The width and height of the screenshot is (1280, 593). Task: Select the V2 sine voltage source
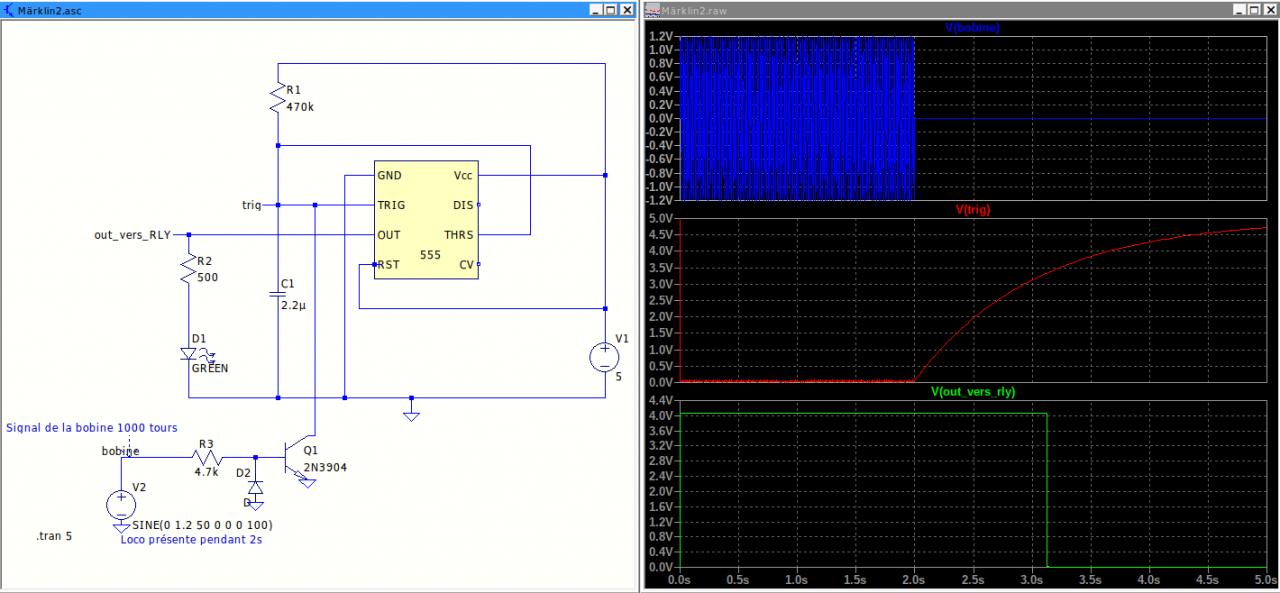(121, 503)
